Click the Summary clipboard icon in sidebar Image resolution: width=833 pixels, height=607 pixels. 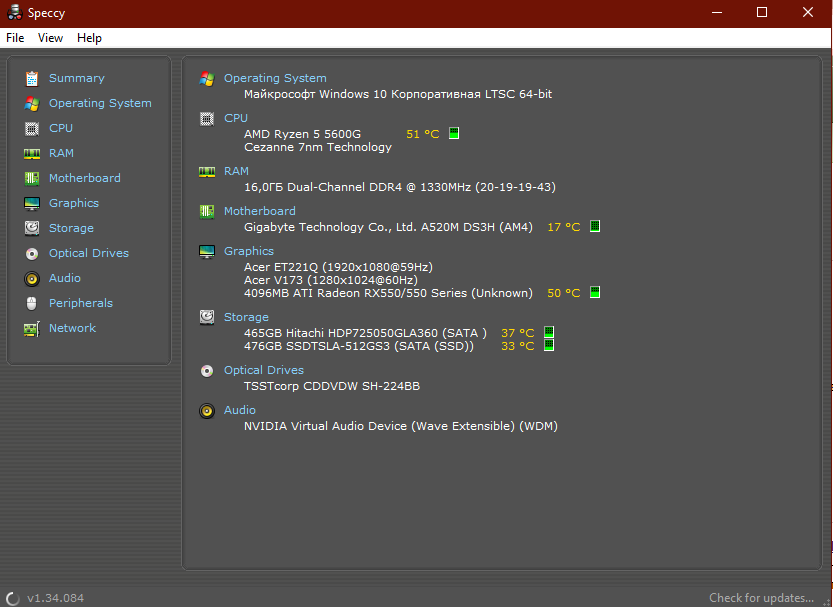32,79
